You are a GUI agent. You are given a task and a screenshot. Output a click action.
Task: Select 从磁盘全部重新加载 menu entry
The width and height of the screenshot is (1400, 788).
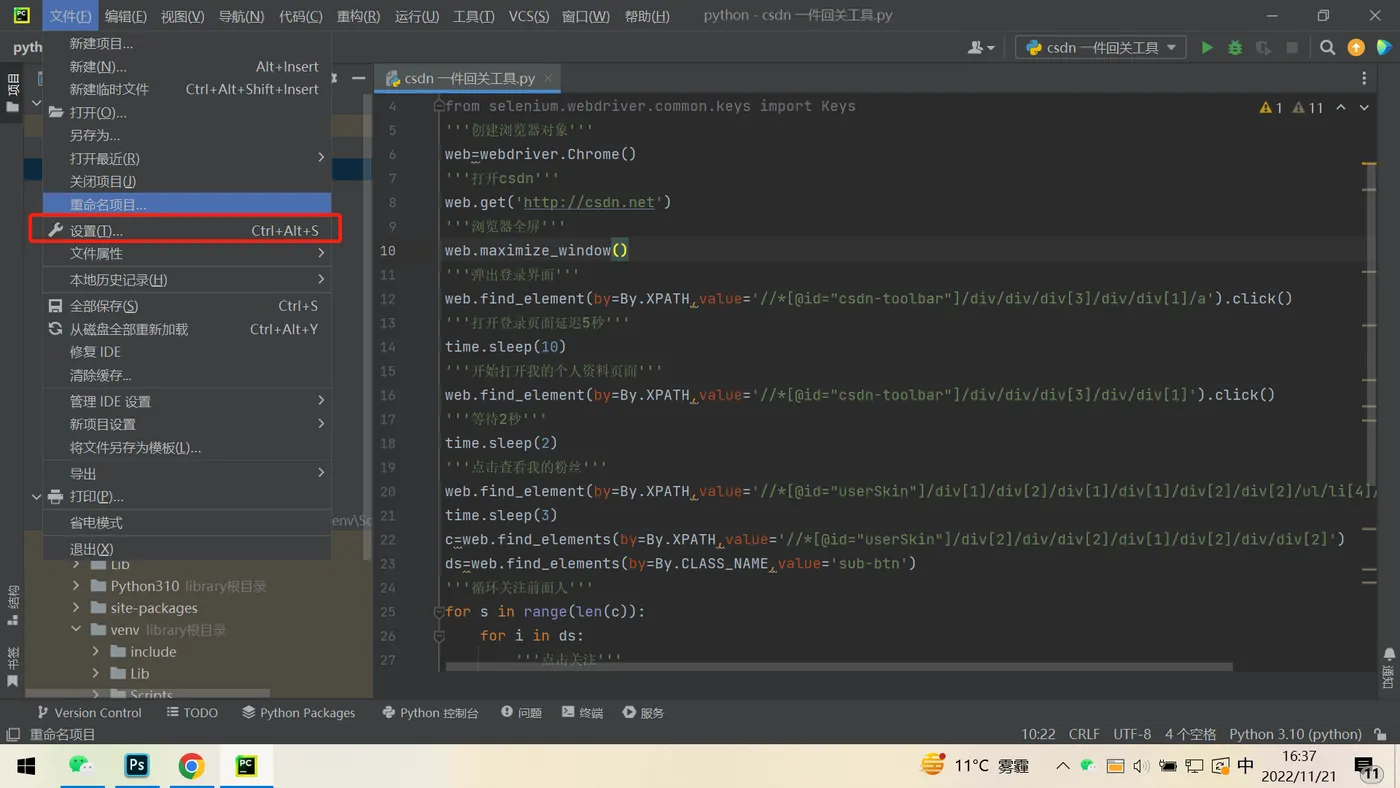(187, 329)
